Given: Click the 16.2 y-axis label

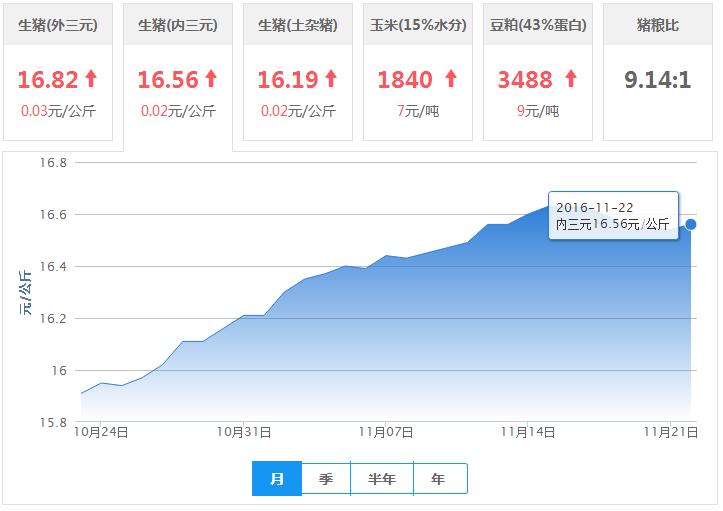Looking at the screenshot, I should click(53, 319).
